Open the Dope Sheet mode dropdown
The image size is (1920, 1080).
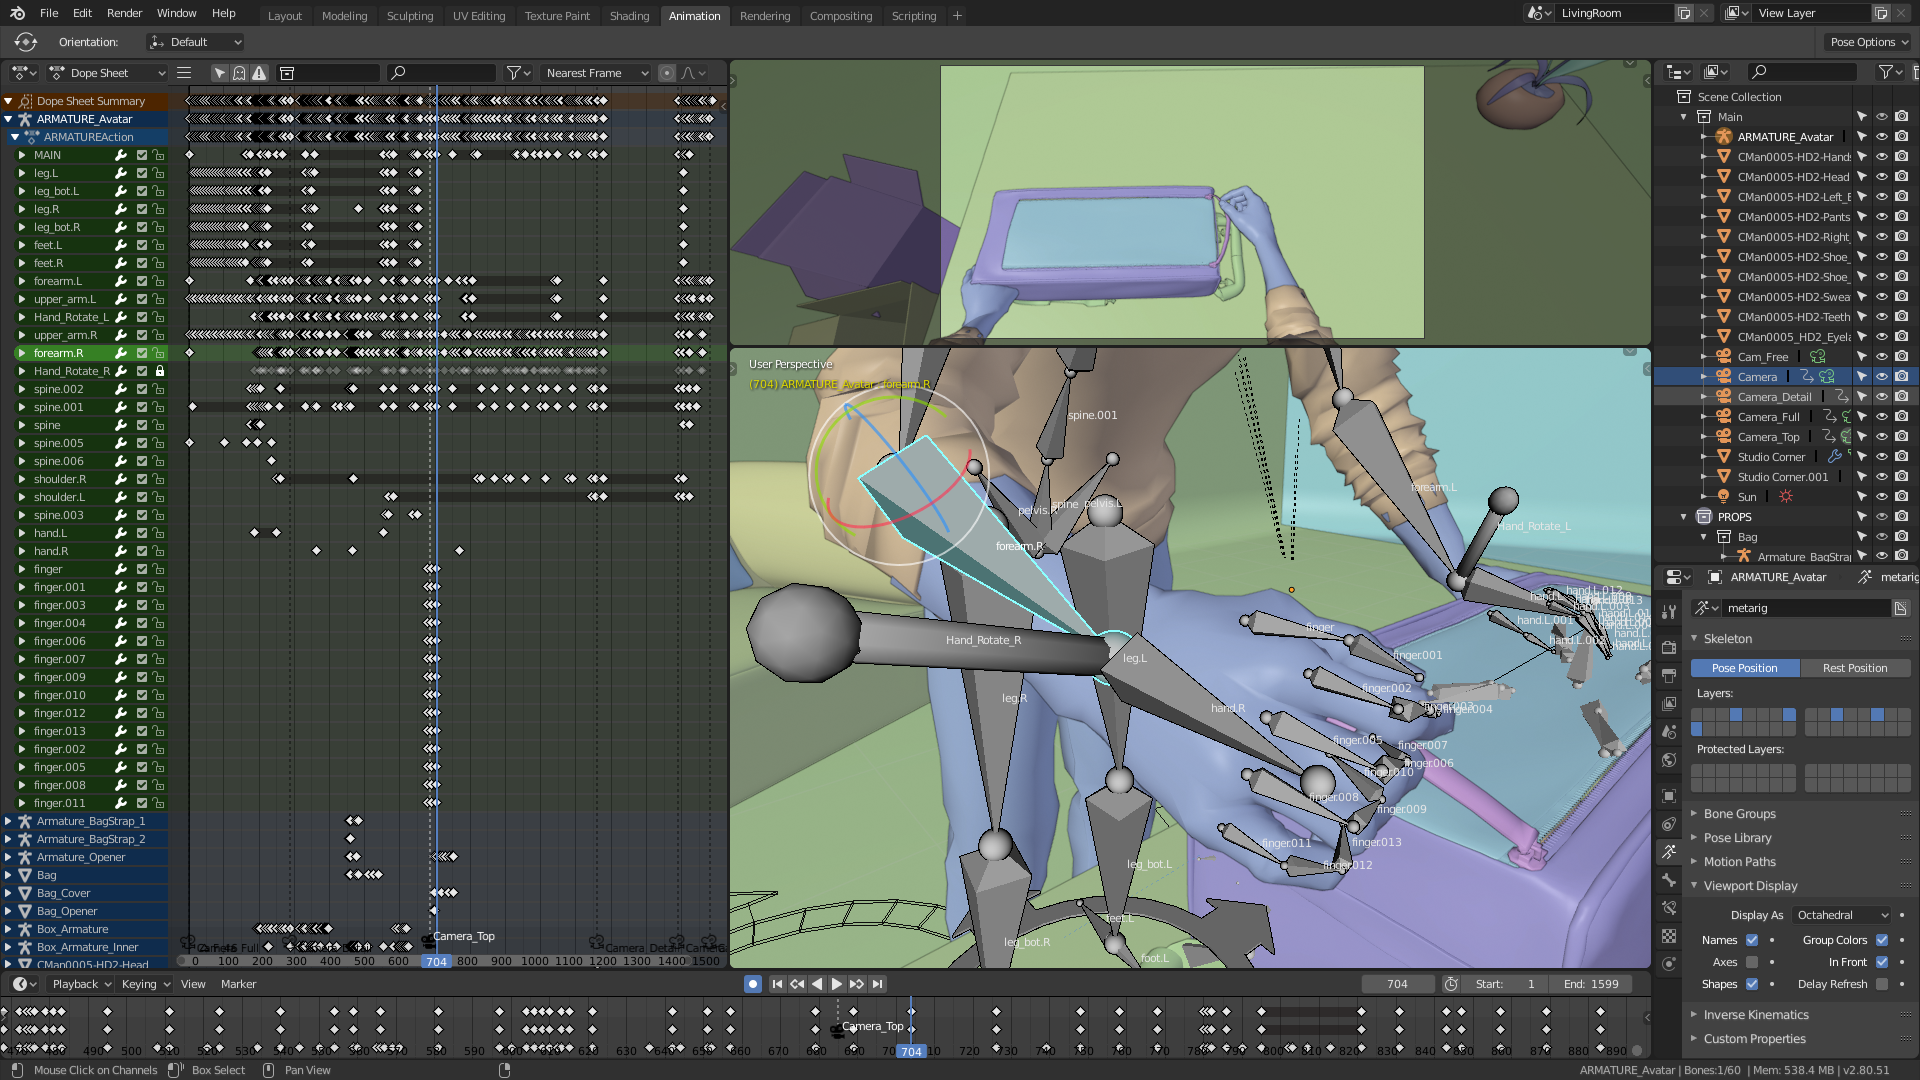[108, 73]
